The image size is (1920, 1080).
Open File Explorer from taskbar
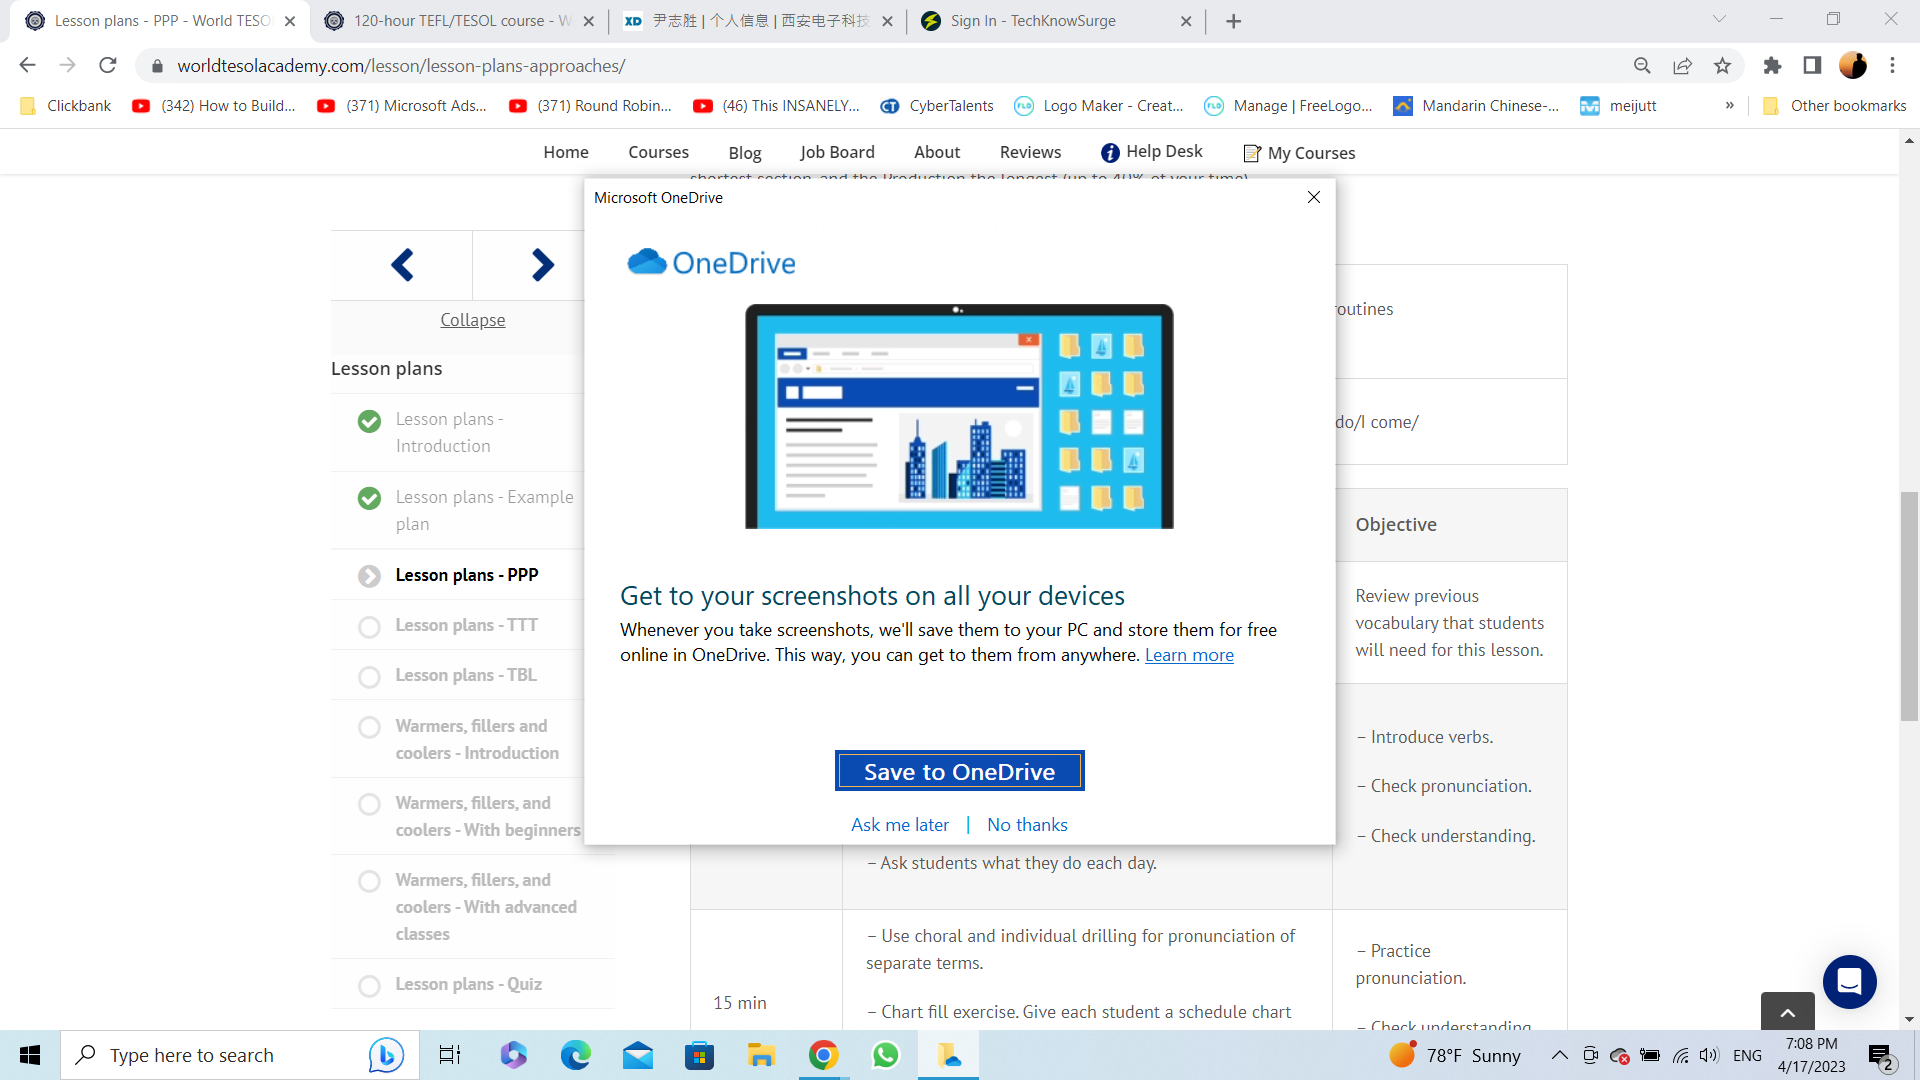pyautogui.click(x=761, y=1055)
